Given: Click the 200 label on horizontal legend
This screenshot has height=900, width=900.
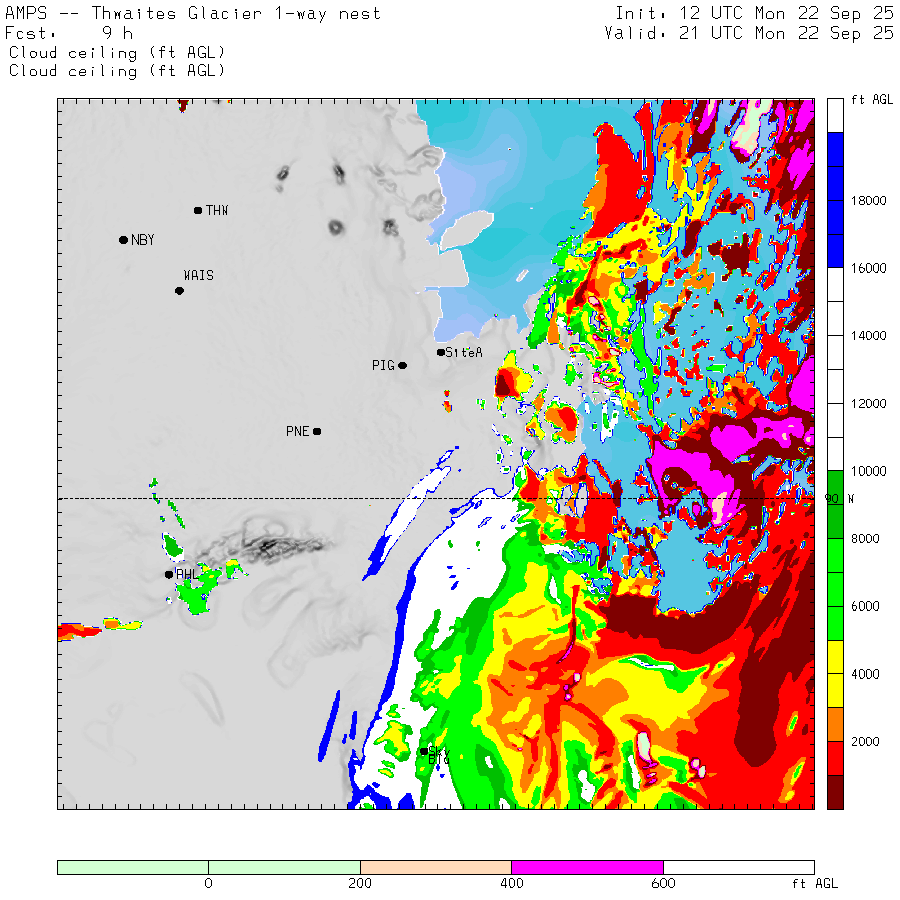Looking at the screenshot, I should (360, 884).
